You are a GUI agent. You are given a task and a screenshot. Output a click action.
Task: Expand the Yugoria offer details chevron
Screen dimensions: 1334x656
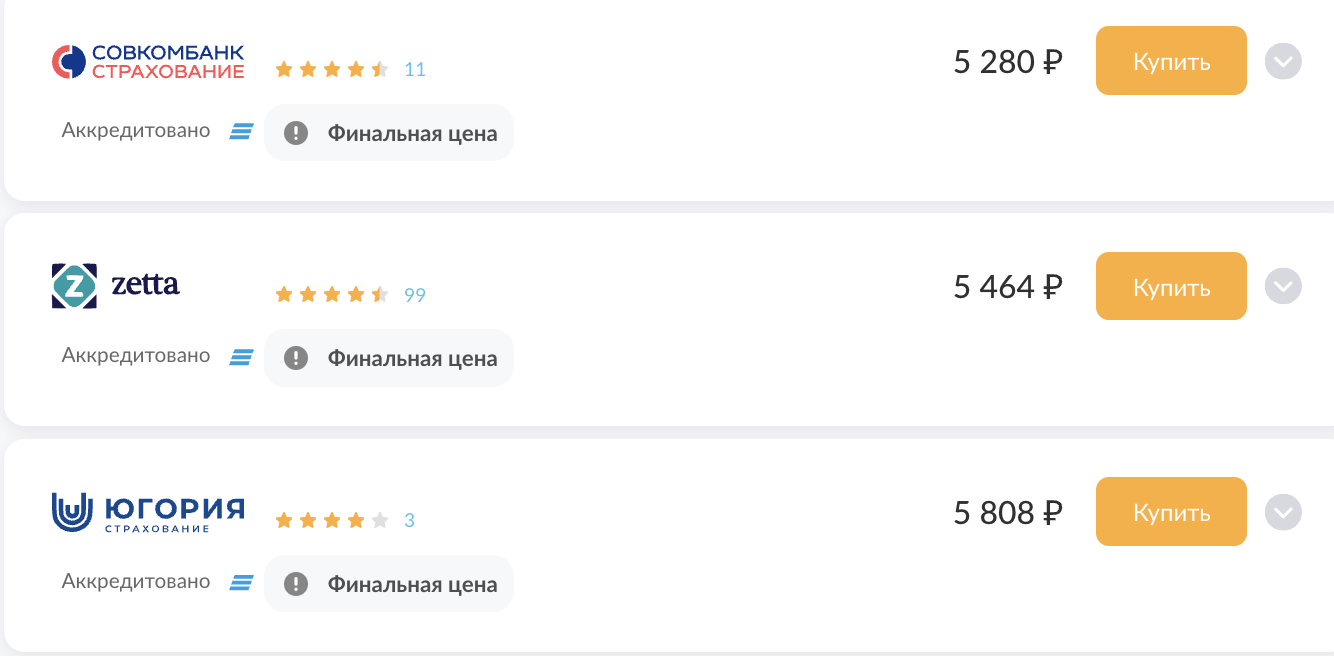[x=1283, y=513]
